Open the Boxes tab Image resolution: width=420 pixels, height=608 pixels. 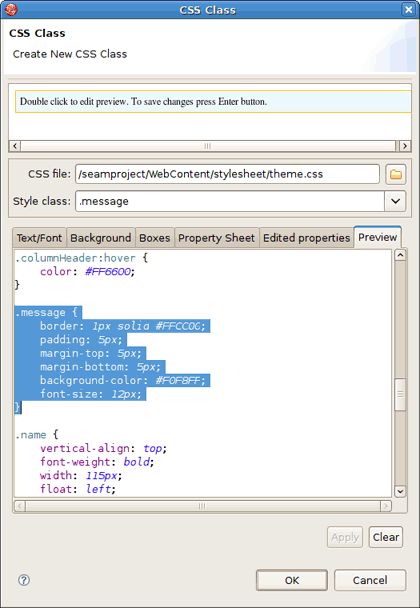[154, 238]
